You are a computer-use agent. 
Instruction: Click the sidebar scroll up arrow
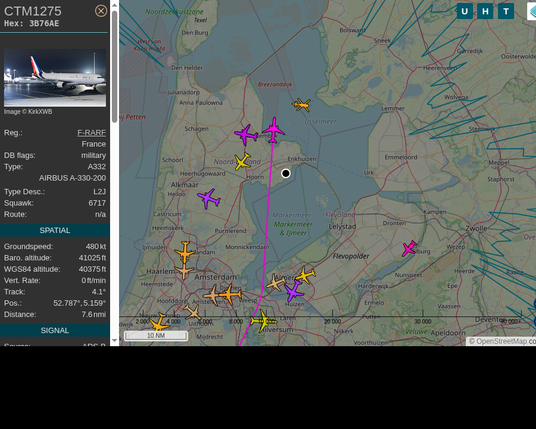[114, 5]
